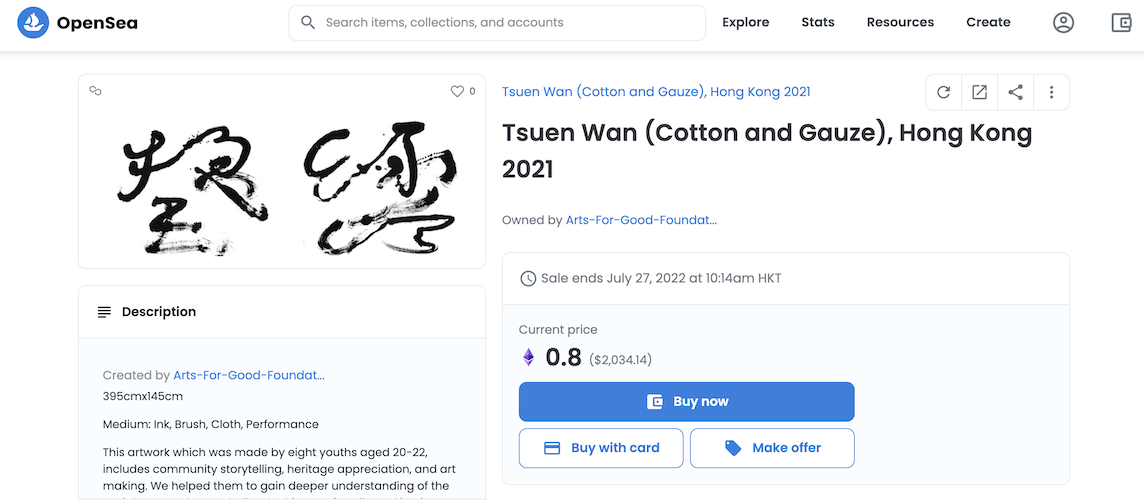1144x500 pixels.
Task: Focus the search items and collections field
Action: (497, 23)
